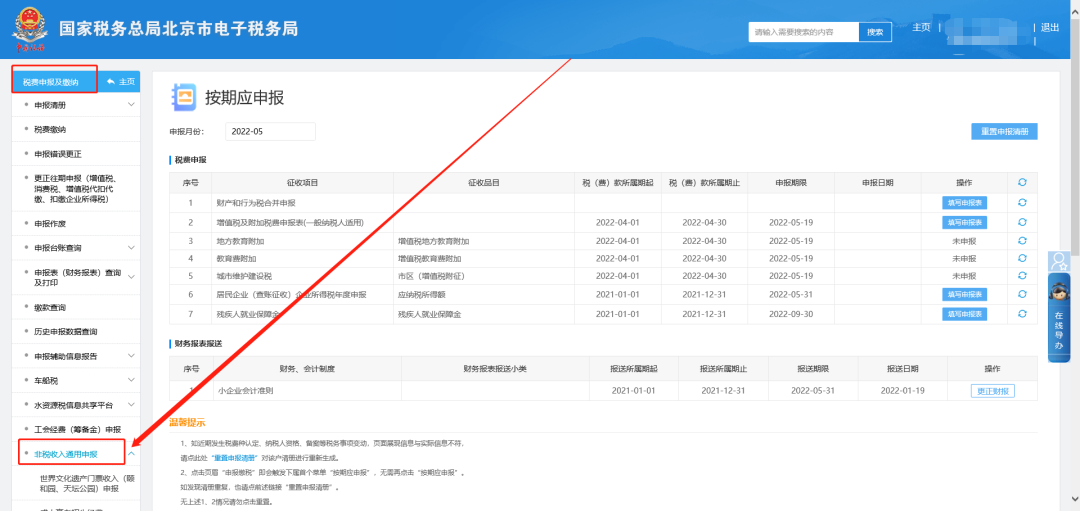
Task: Collapse the 非税收入通用申报 section
Action: [x=131, y=454]
